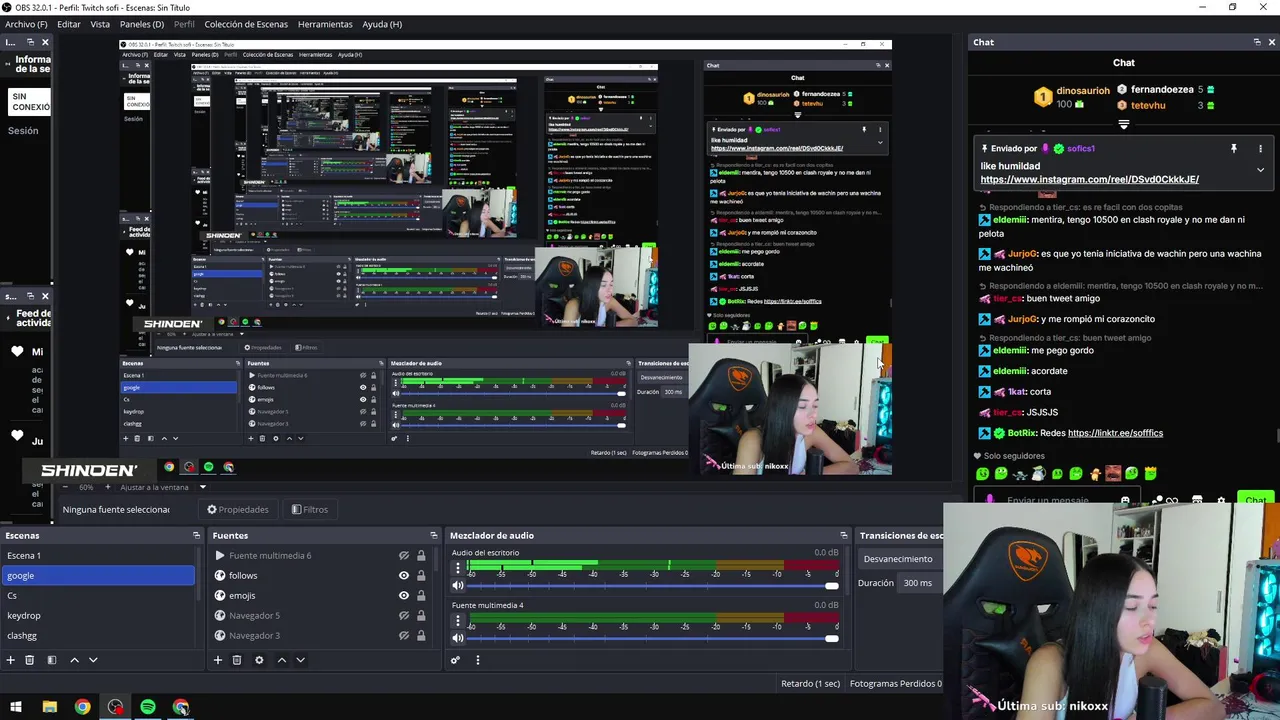Move the source down with Fuentes down arrow
The height and width of the screenshot is (720, 1280).
(300, 660)
